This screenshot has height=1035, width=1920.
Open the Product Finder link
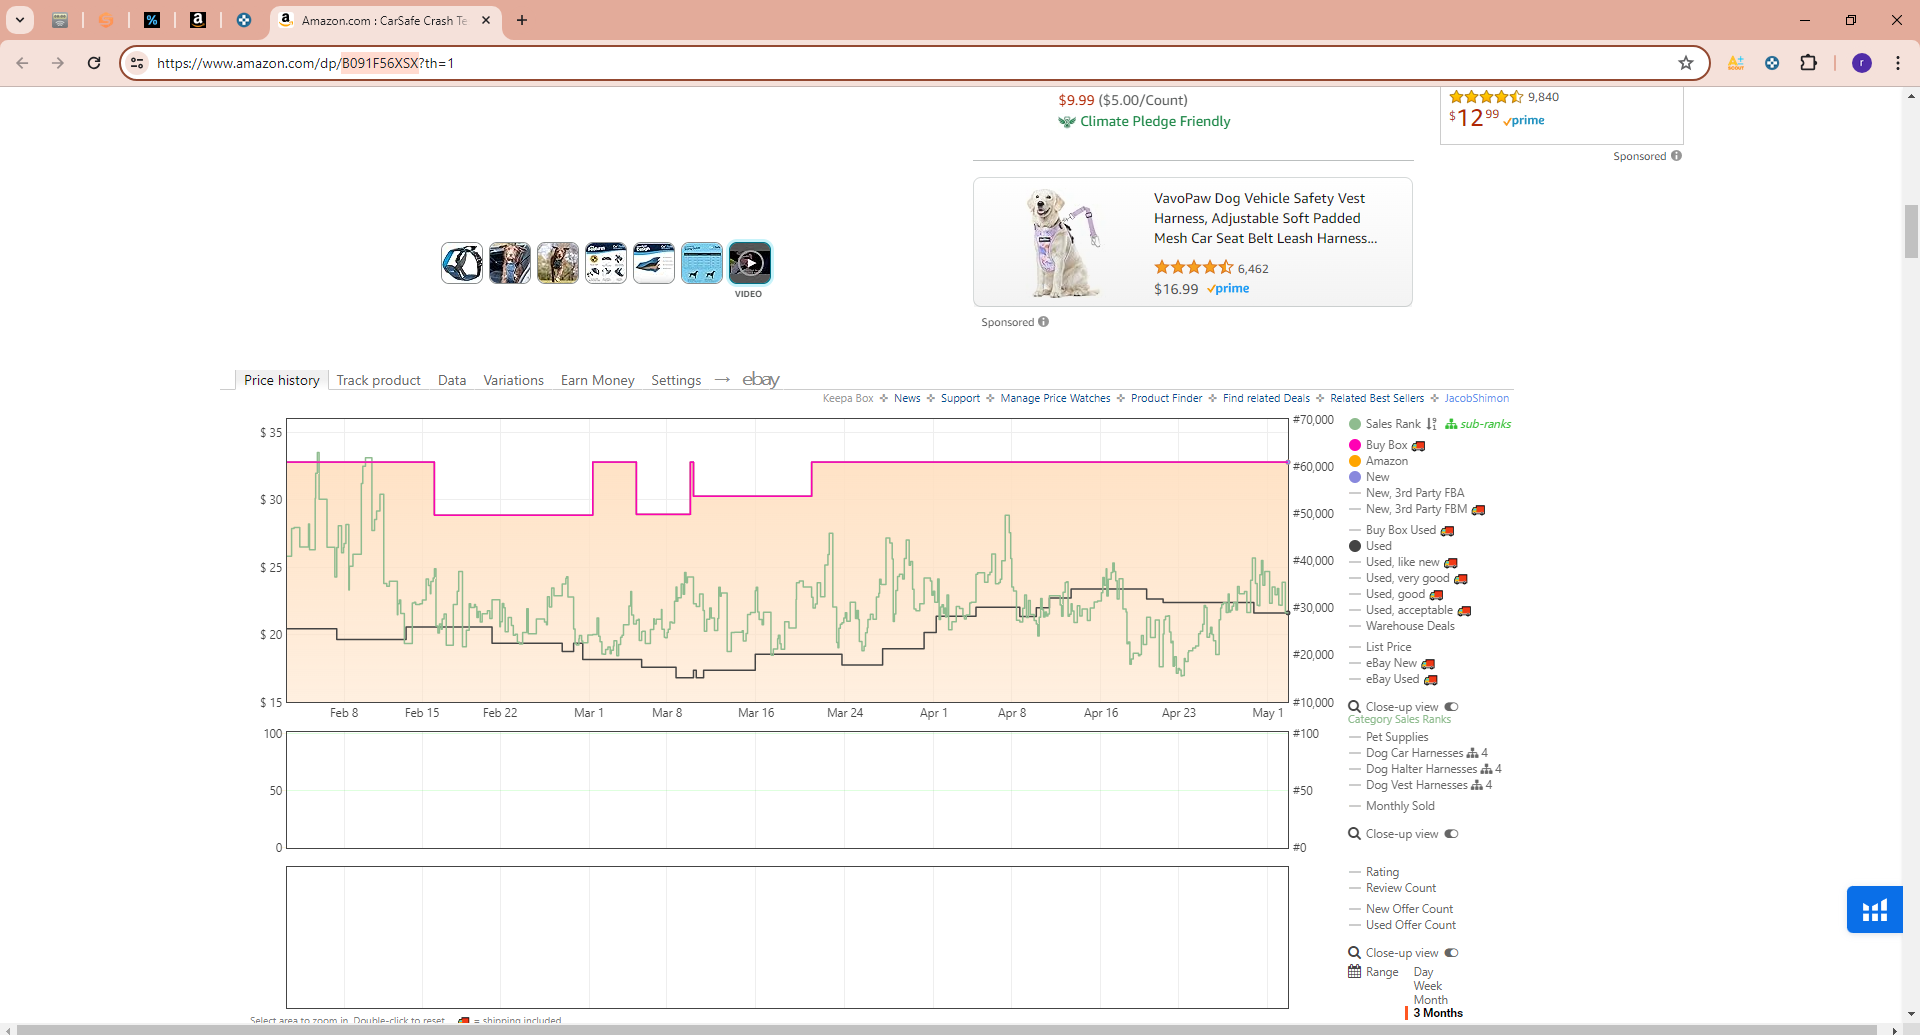click(1166, 398)
